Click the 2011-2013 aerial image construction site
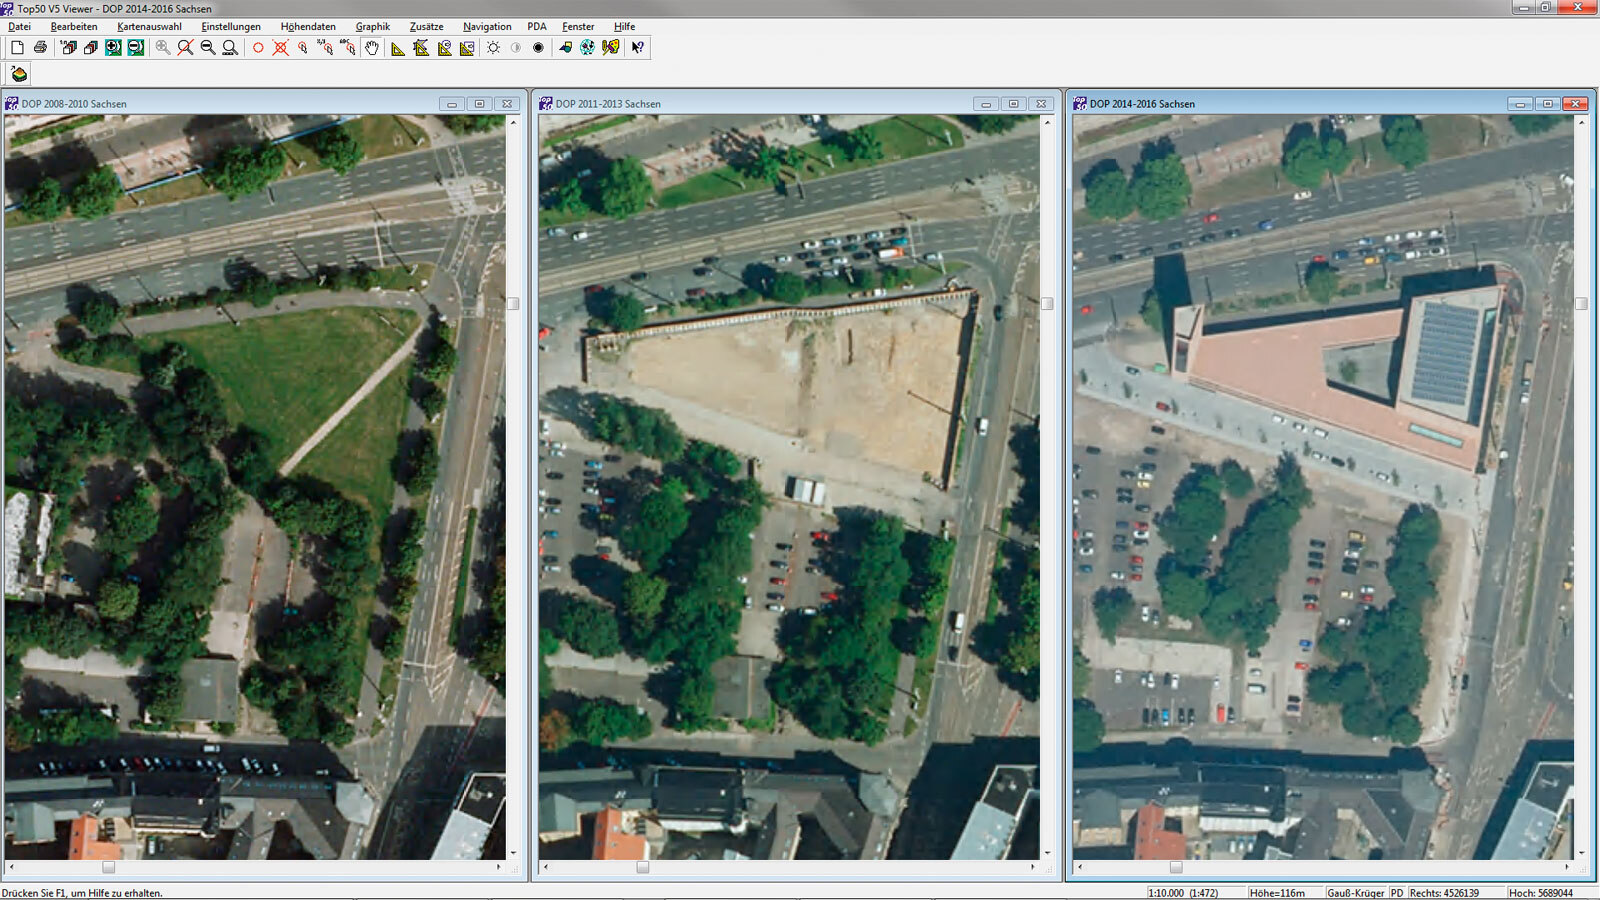 pyautogui.click(x=789, y=487)
